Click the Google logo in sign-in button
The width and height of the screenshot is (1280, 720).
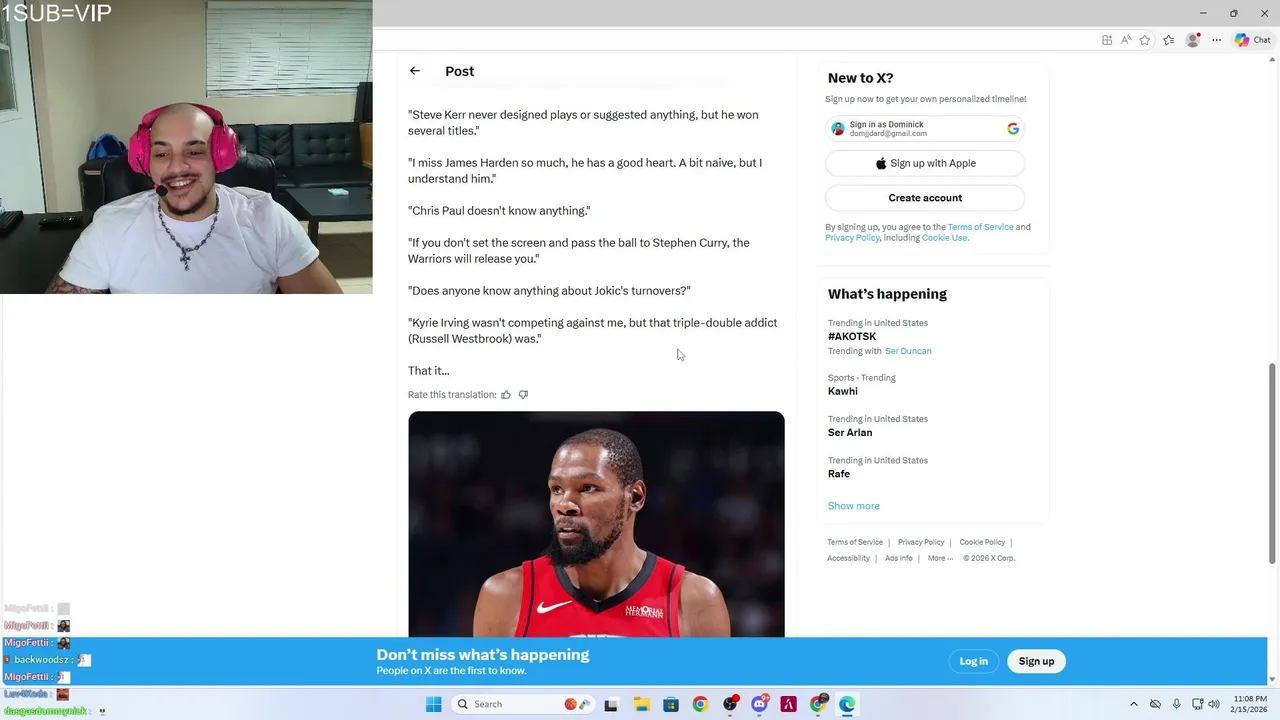[x=1013, y=128]
